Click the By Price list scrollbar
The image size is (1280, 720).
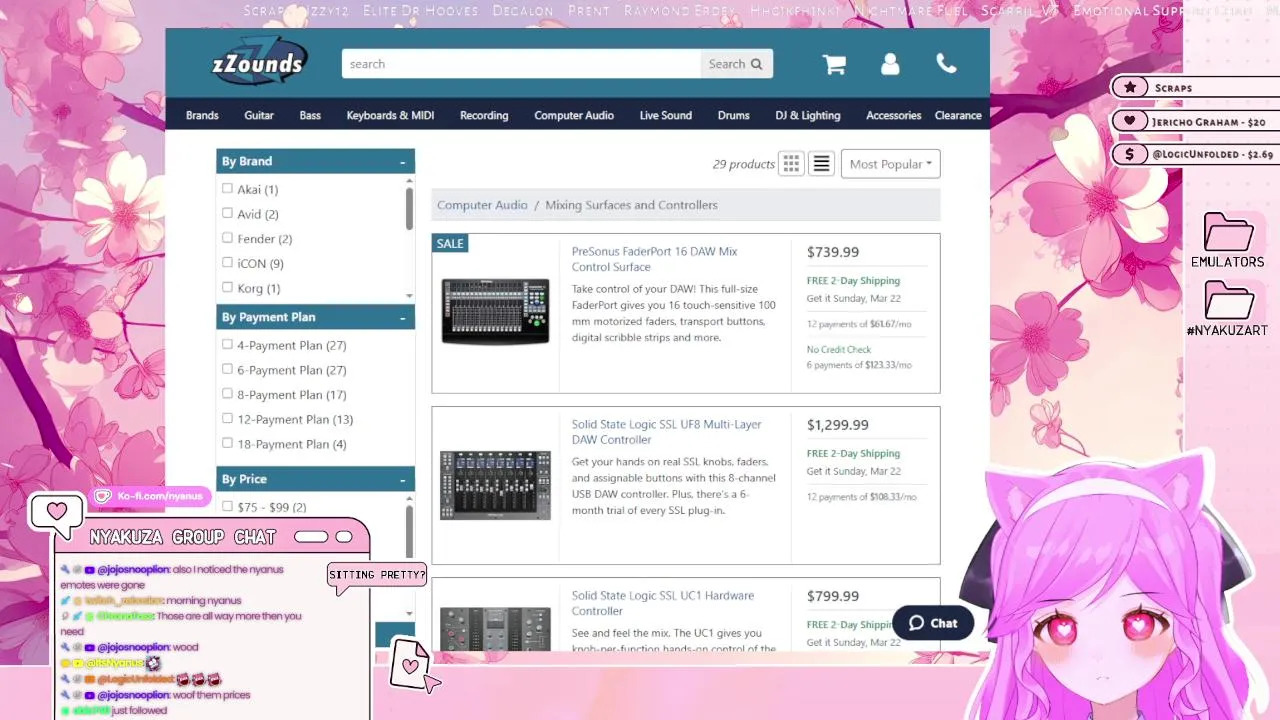coord(409,530)
